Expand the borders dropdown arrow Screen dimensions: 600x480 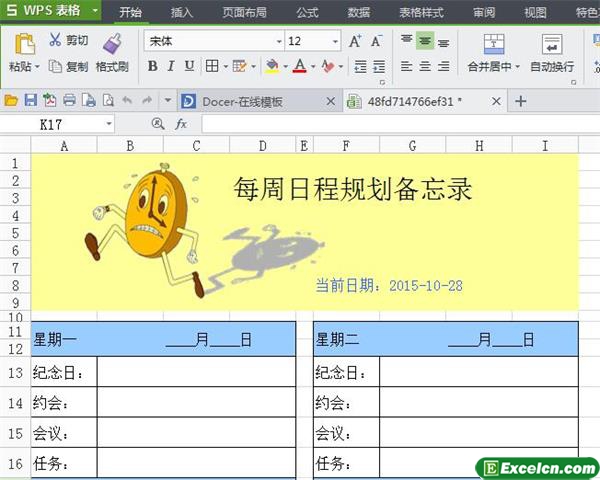click(x=225, y=67)
